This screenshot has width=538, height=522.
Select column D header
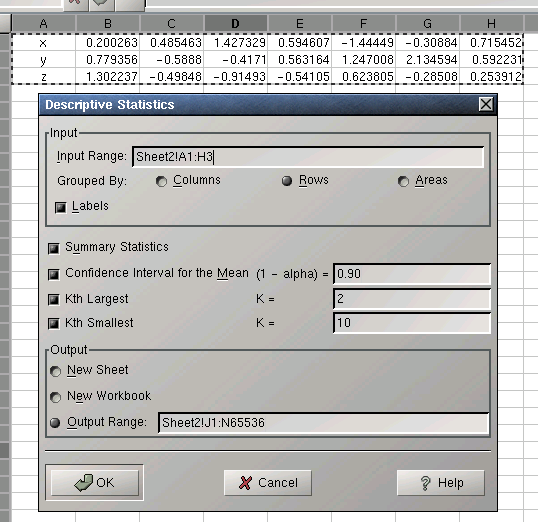235,24
